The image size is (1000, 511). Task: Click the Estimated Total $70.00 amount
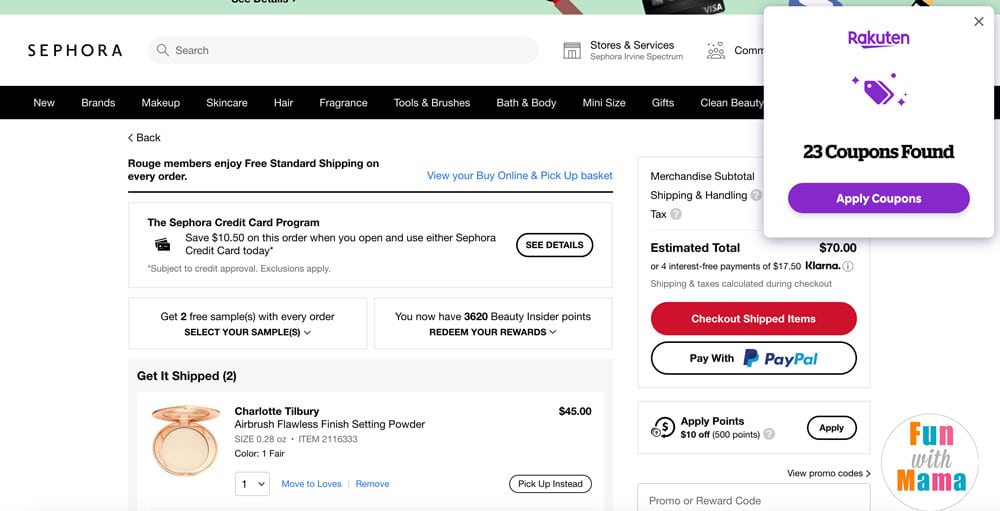coord(838,248)
